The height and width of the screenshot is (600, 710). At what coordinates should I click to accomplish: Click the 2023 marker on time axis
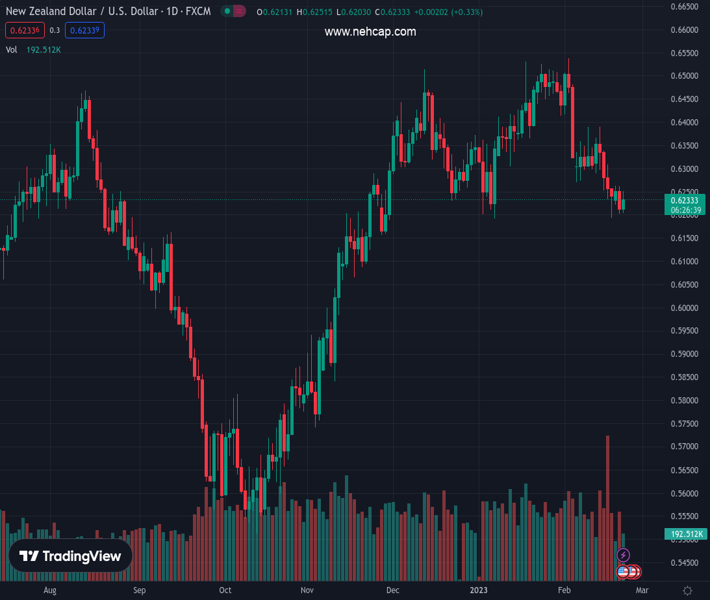[x=480, y=590]
